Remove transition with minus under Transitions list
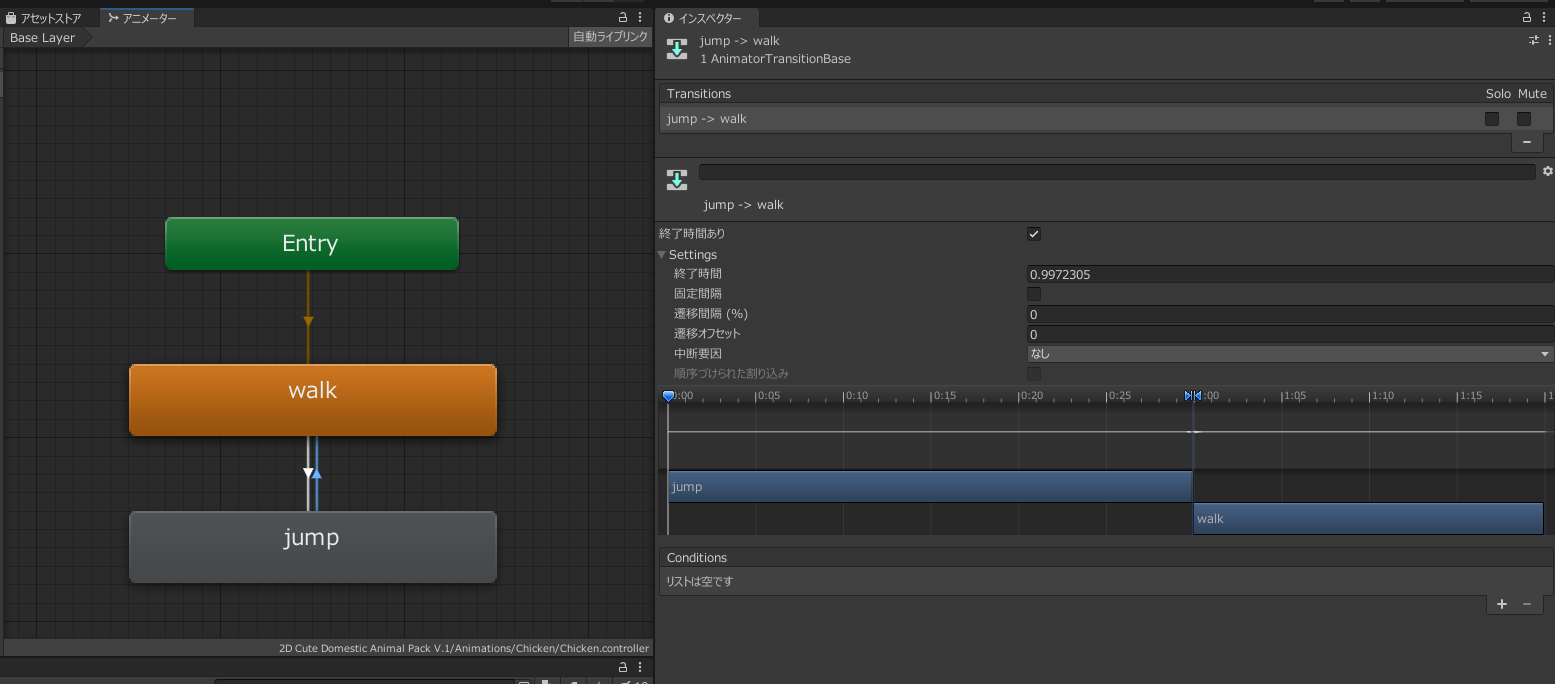 click(x=1526, y=142)
